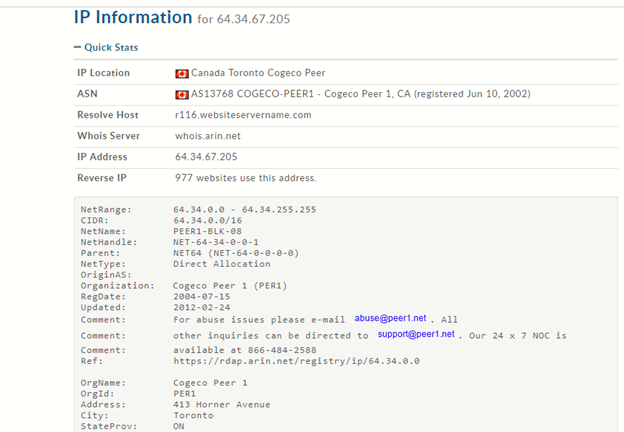Click the NetHandle NET-64-34-0-0-1 value
The image size is (624, 432).
click(x=215, y=242)
